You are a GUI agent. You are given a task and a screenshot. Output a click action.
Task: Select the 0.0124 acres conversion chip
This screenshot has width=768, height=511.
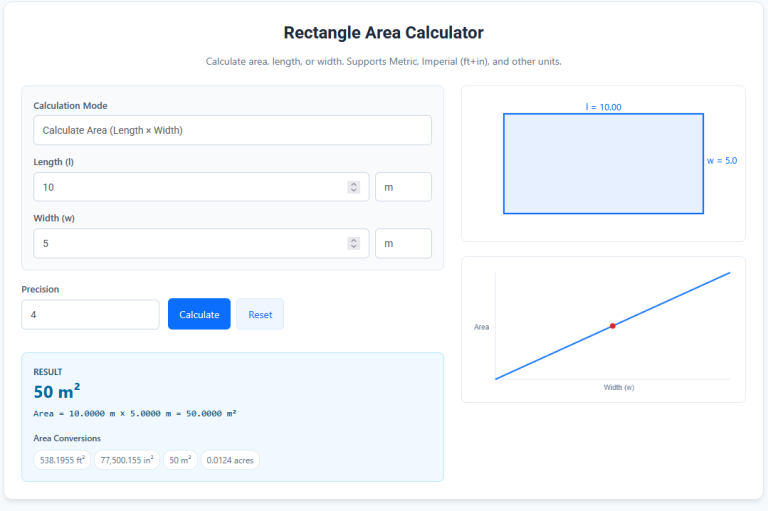click(230, 460)
